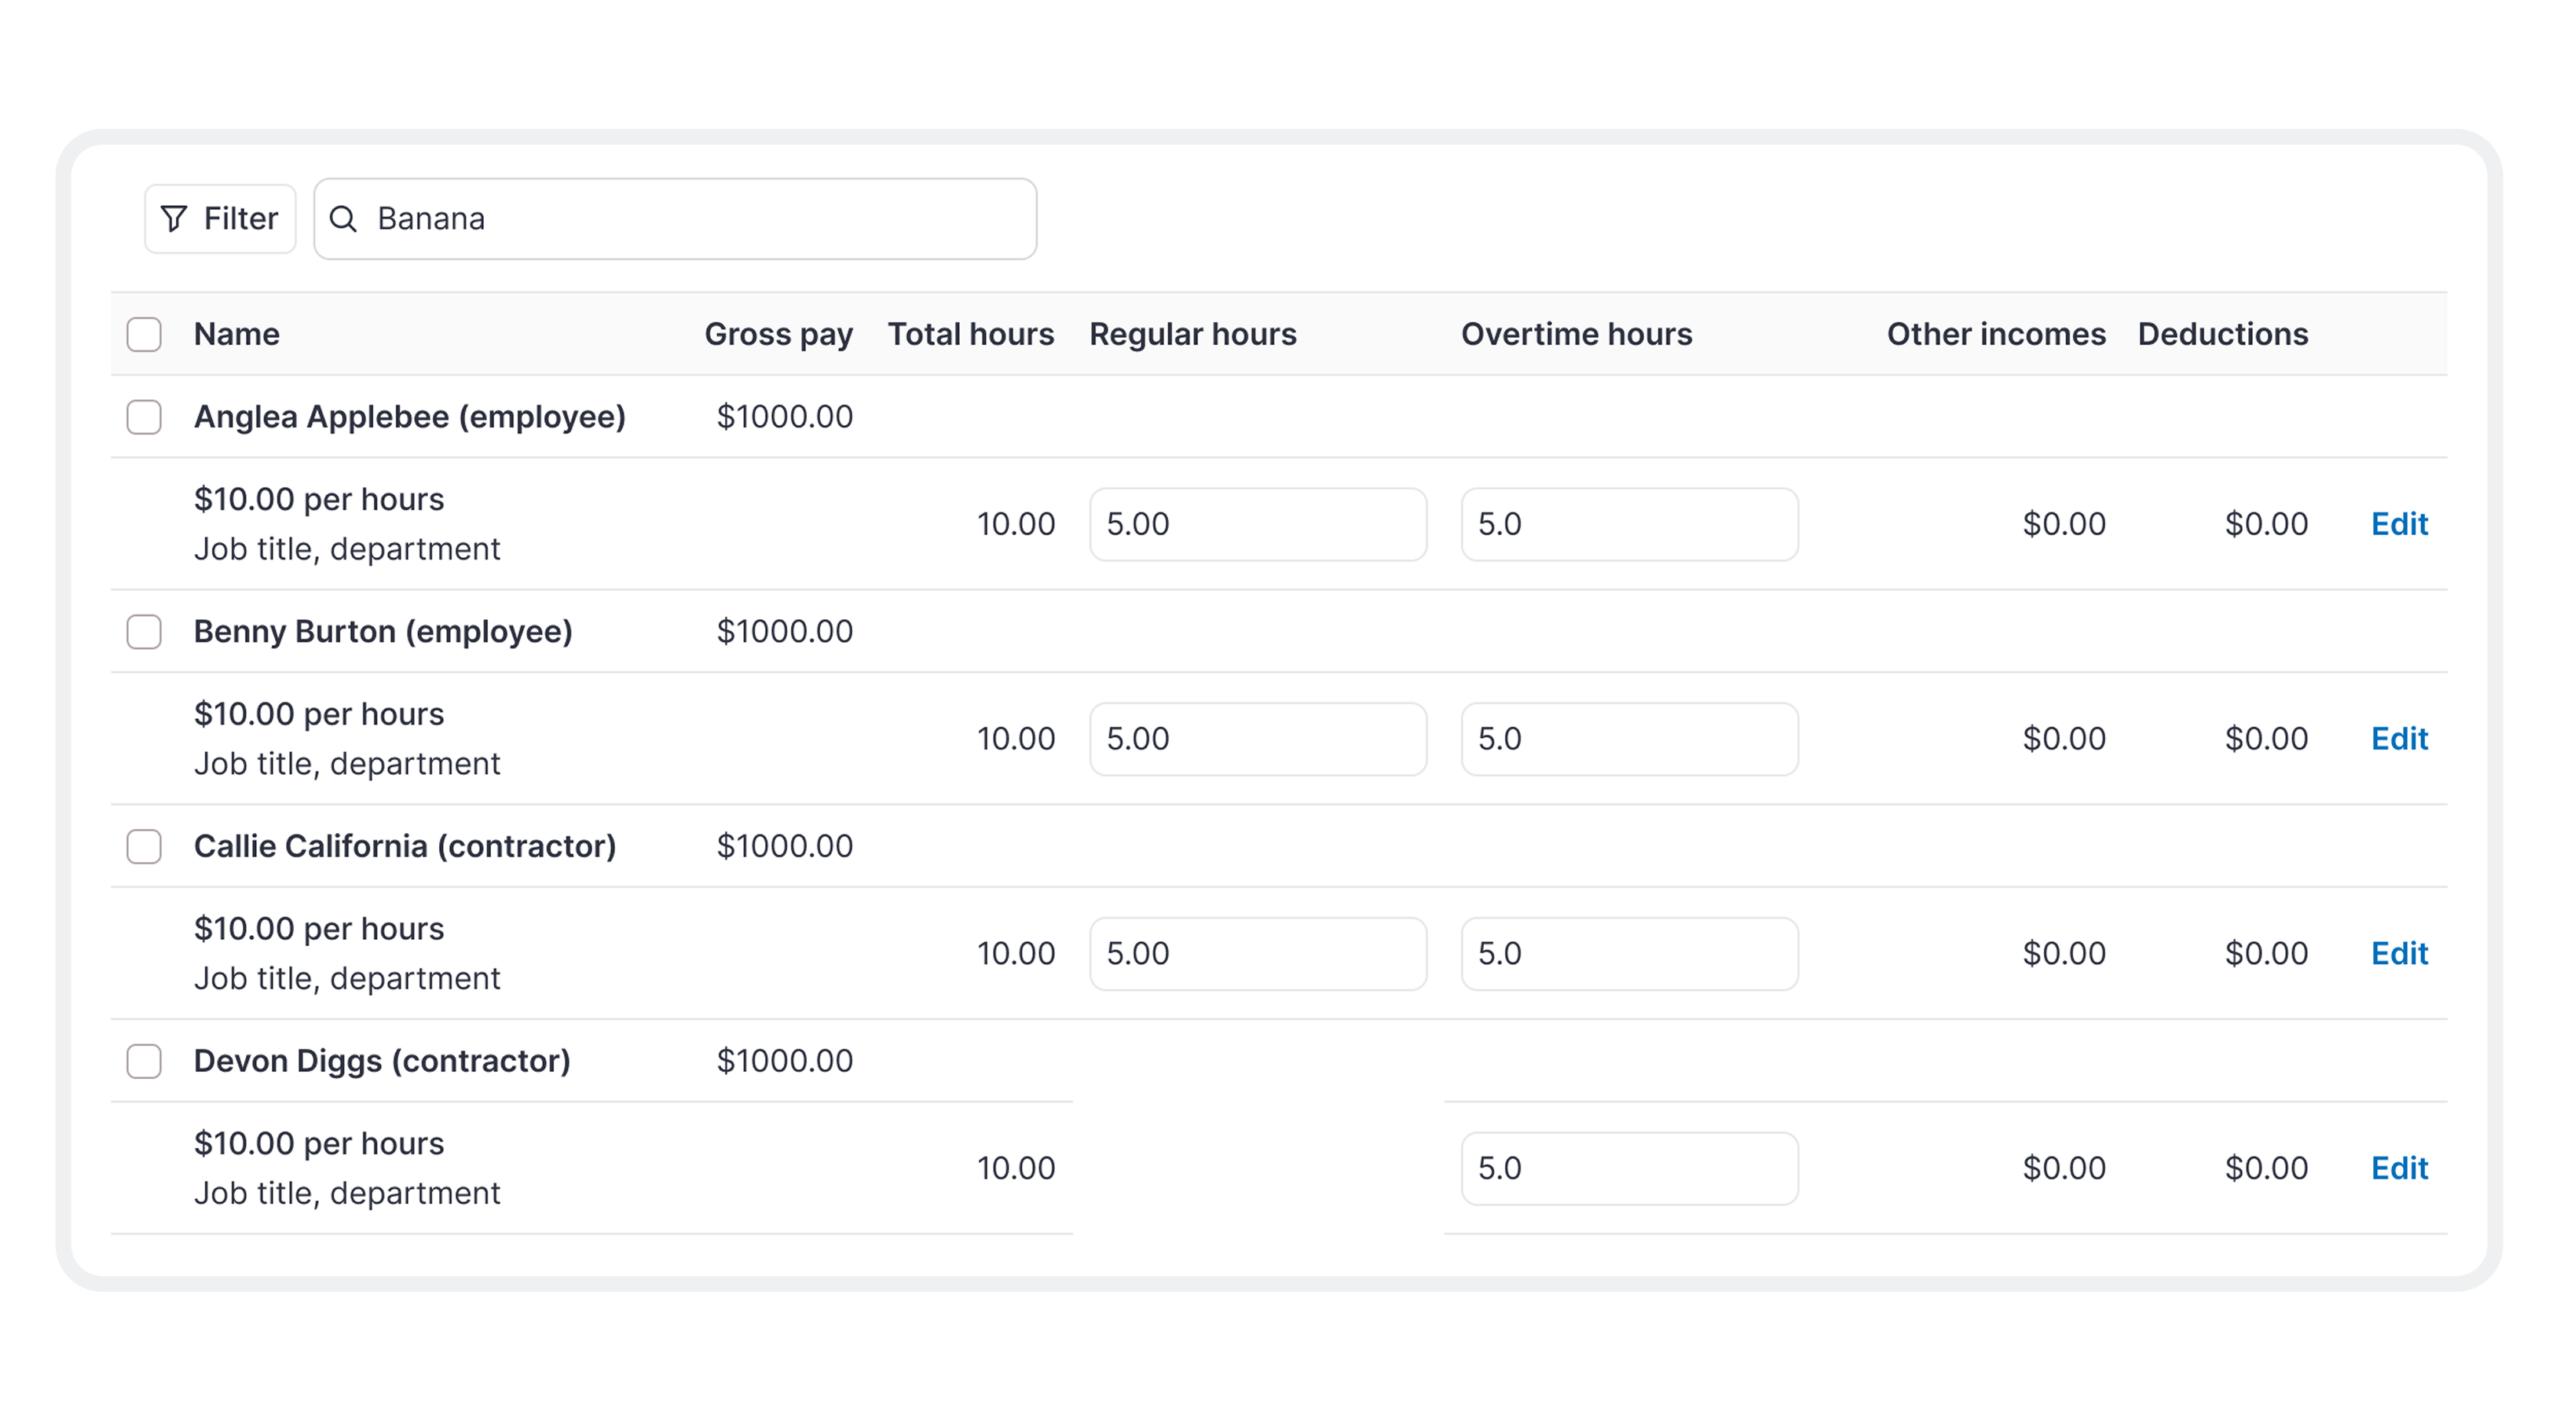Click the Name column header

point(237,334)
